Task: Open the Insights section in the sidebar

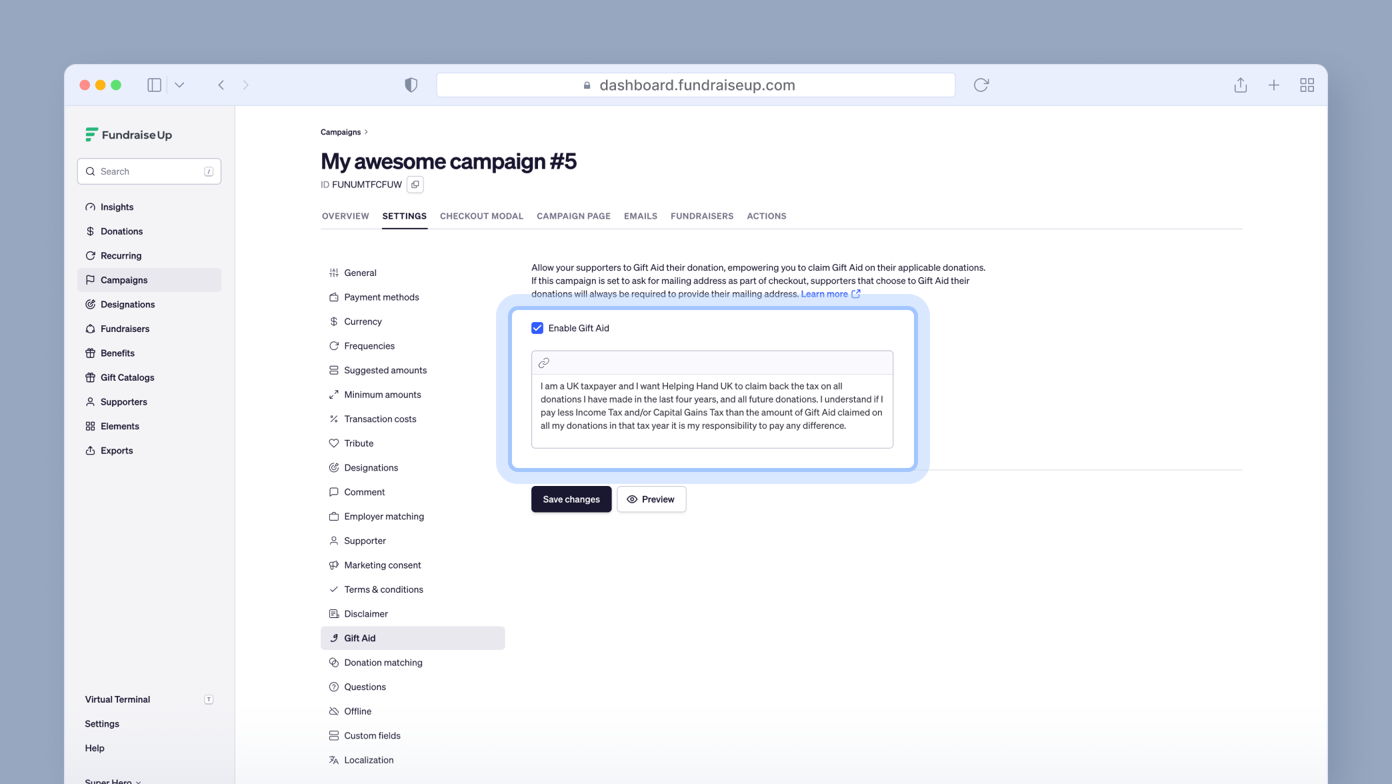Action: point(115,207)
